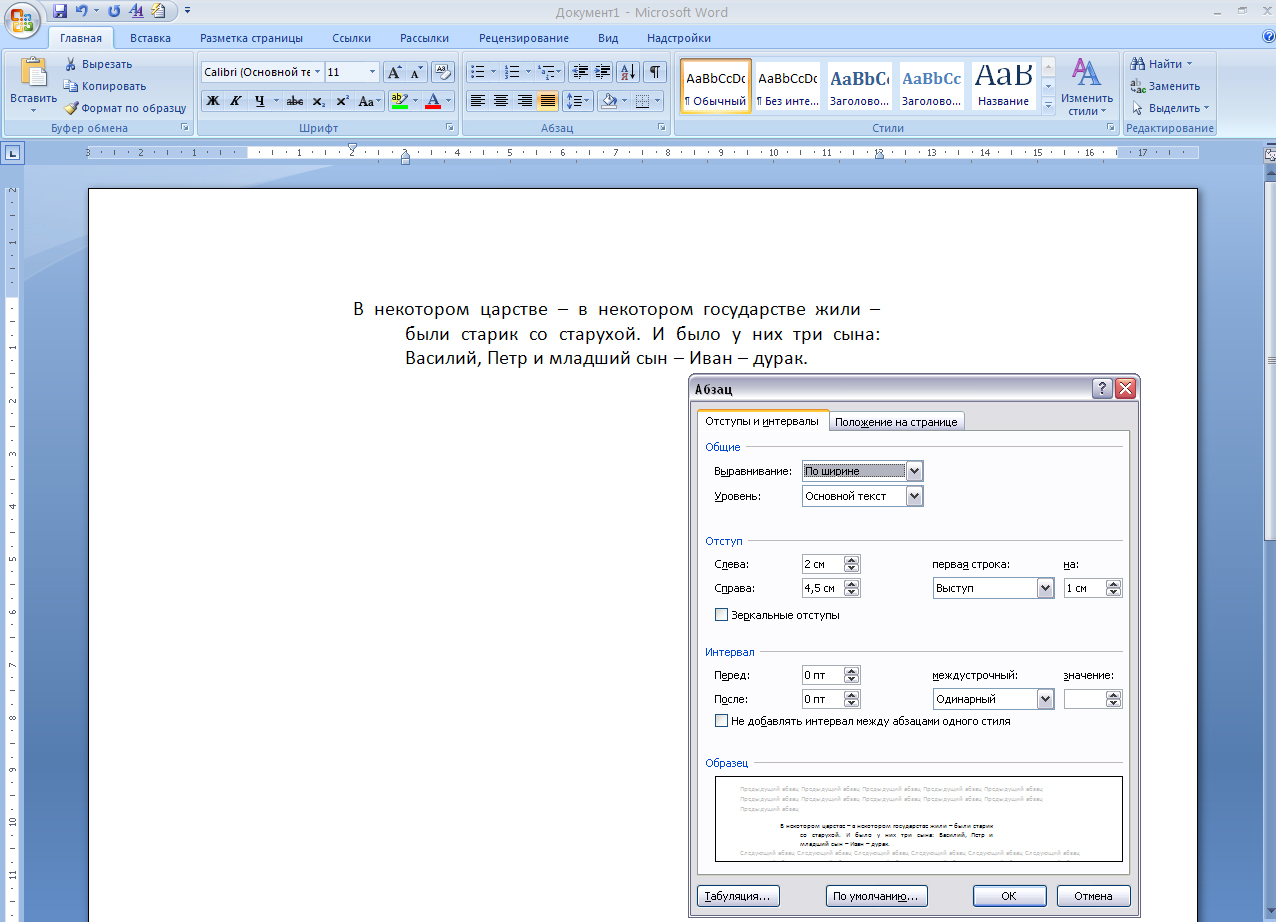
Task: Expand the Изменить стили menu
Action: [1087, 86]
